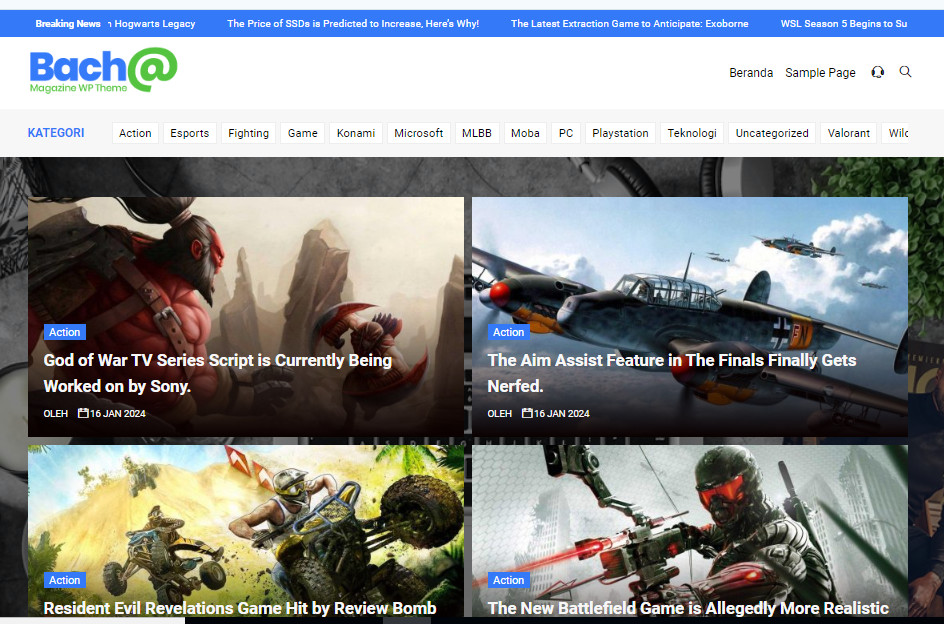944x624 pixels.
Task: Click Action tag on God of War card
Action: [64, 332]
